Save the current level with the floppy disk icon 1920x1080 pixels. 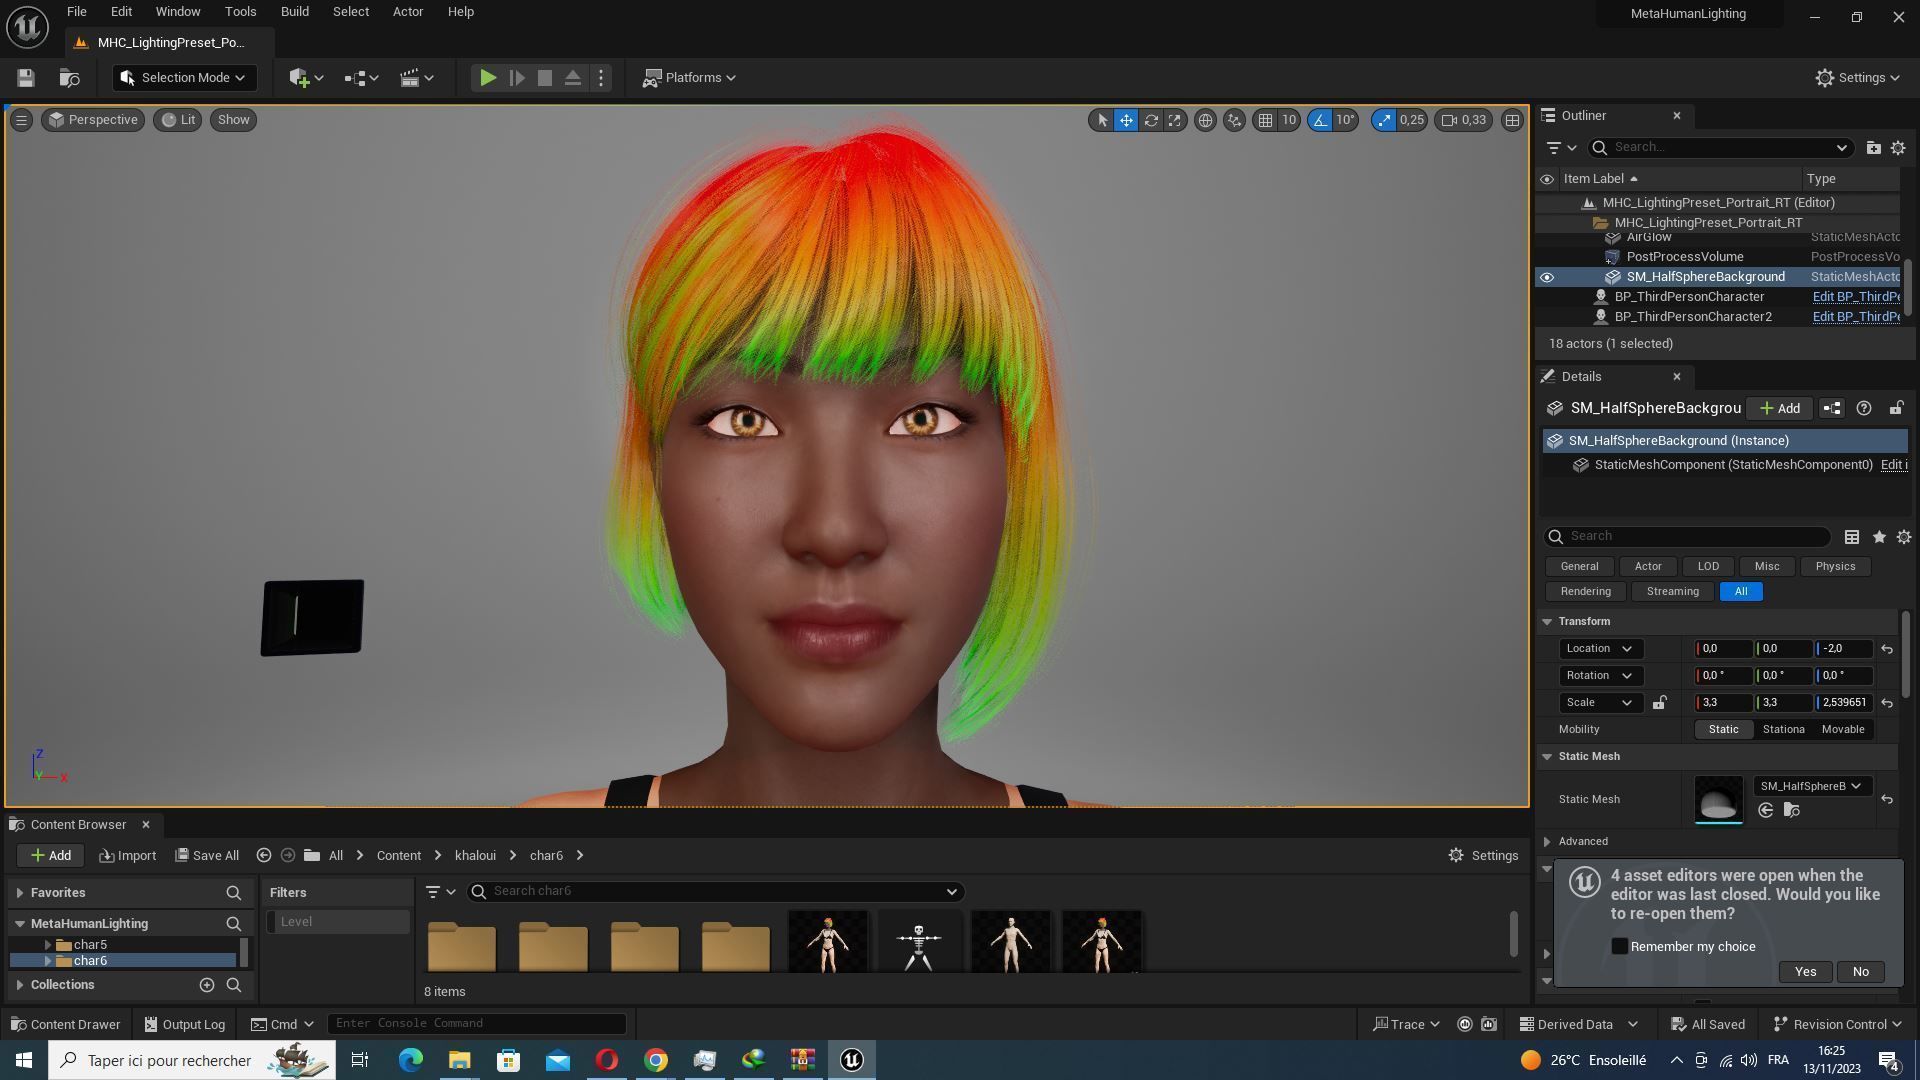[26, 78]
